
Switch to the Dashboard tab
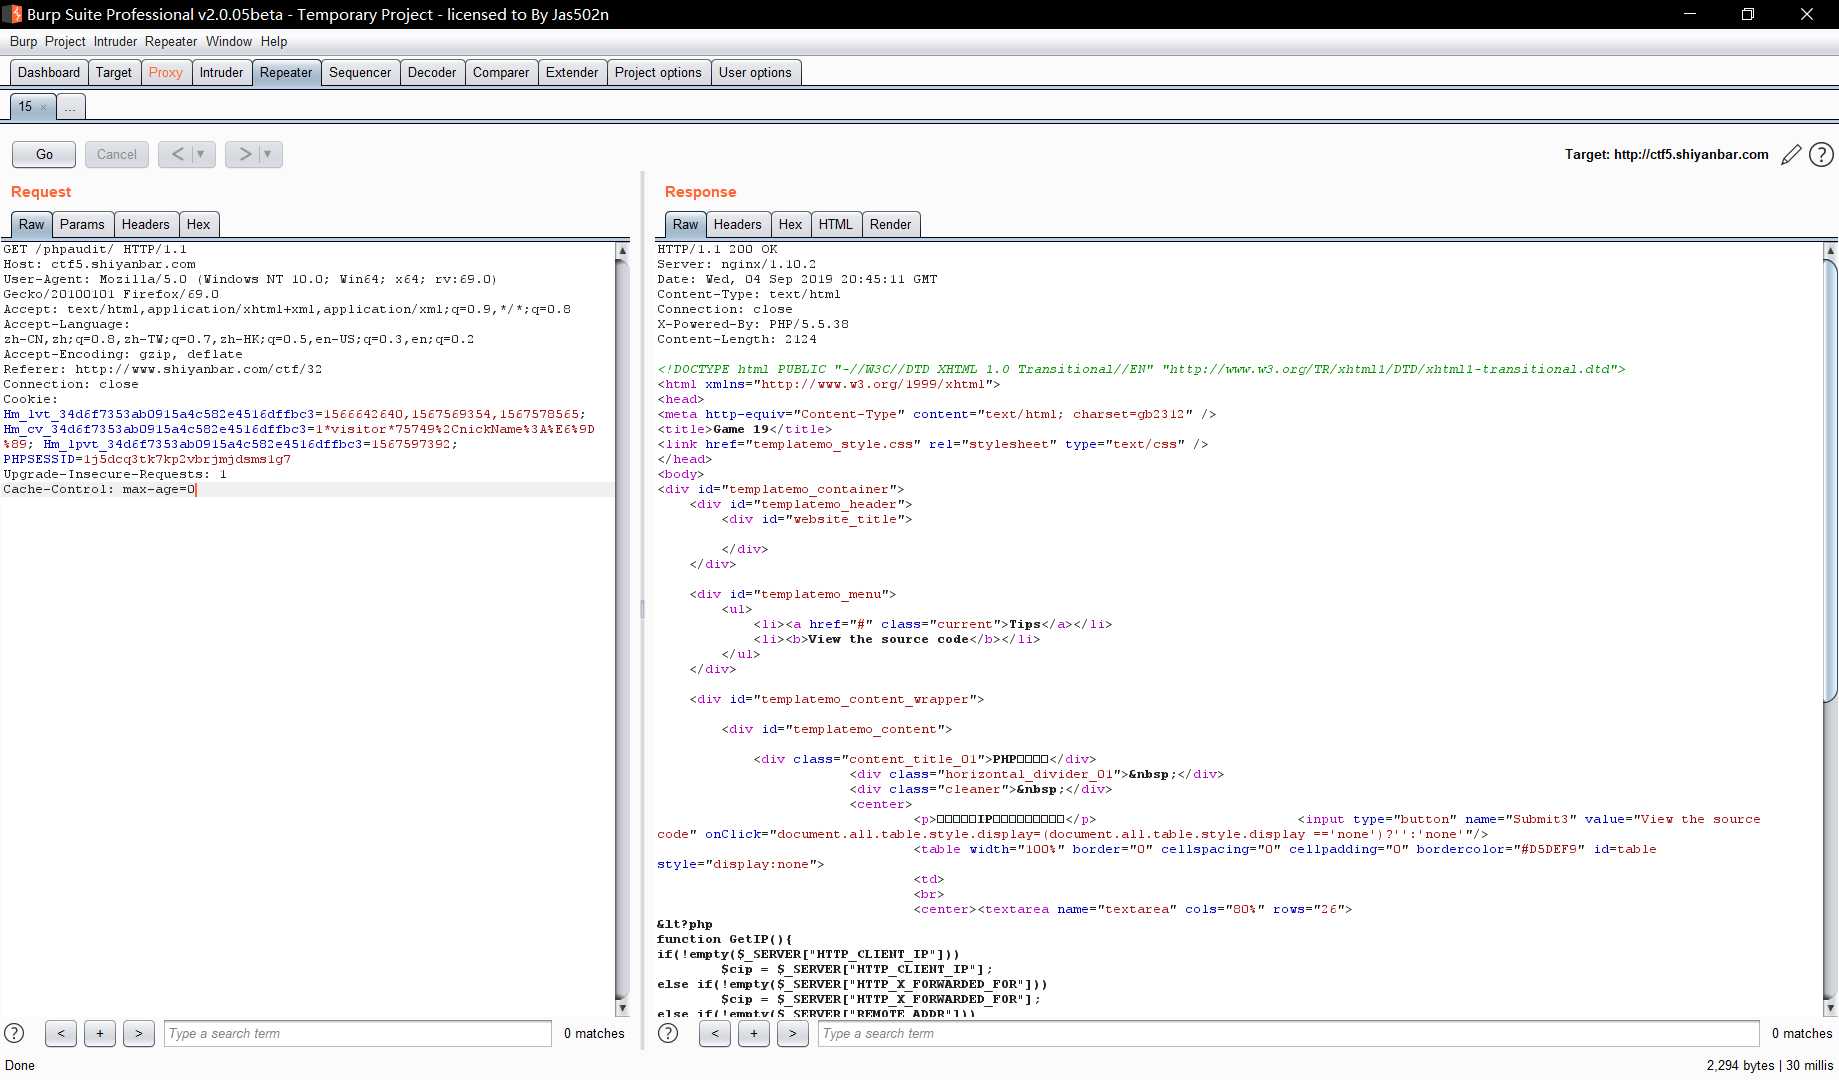[49, 72]
